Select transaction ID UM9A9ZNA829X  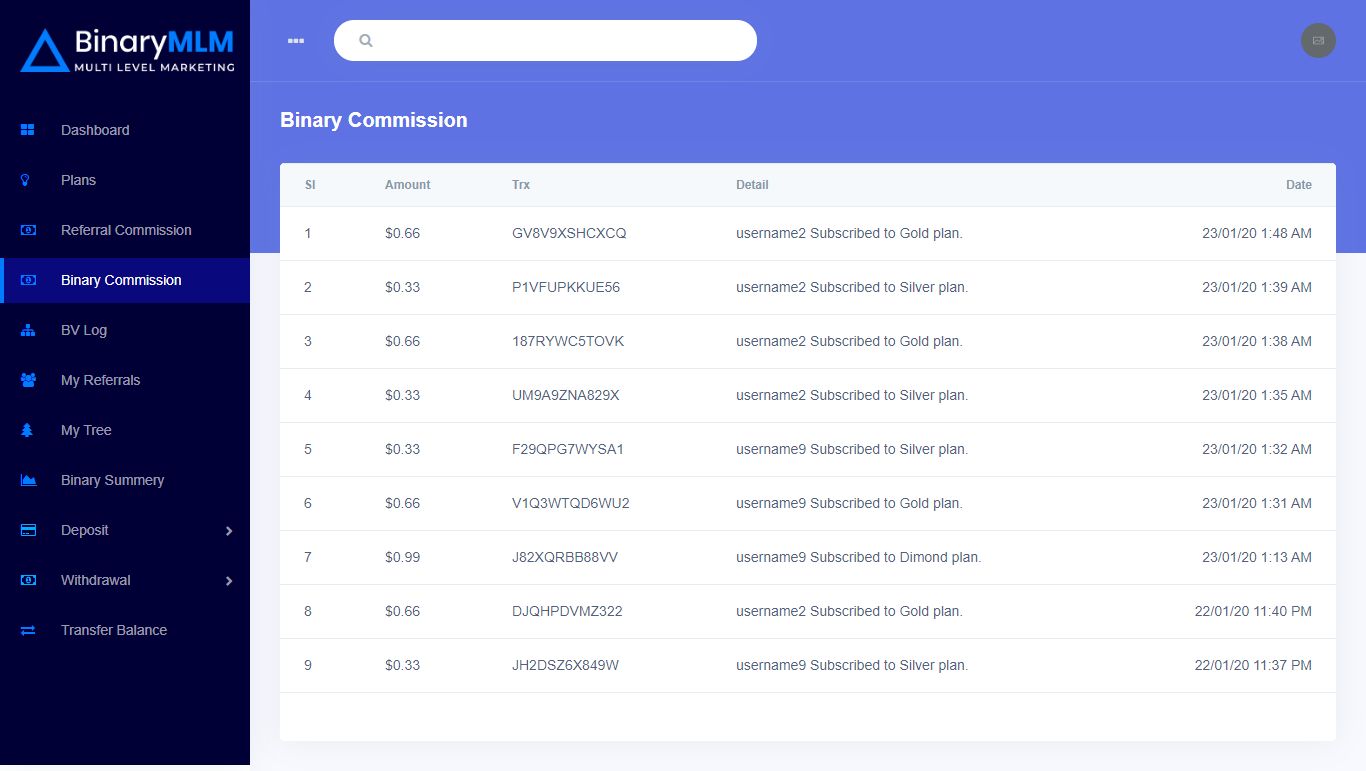point(566,395)
